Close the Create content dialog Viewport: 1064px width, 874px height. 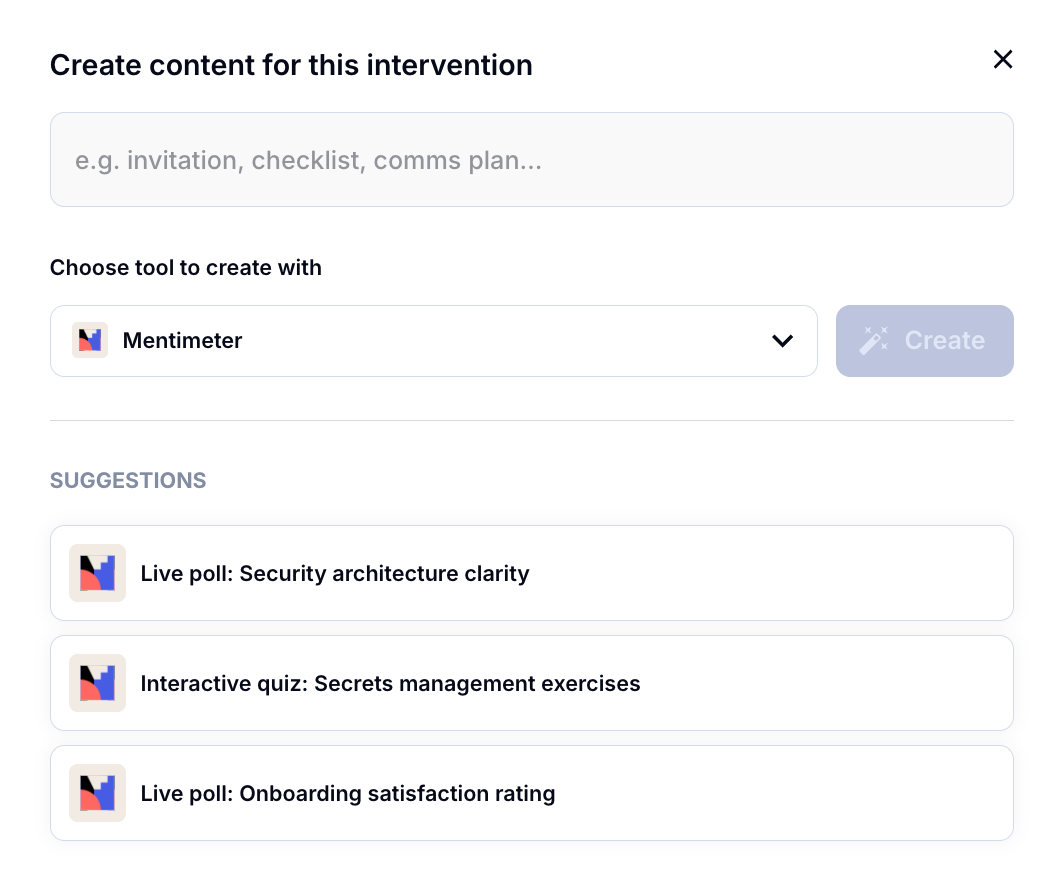click(x=1002, y=60)
